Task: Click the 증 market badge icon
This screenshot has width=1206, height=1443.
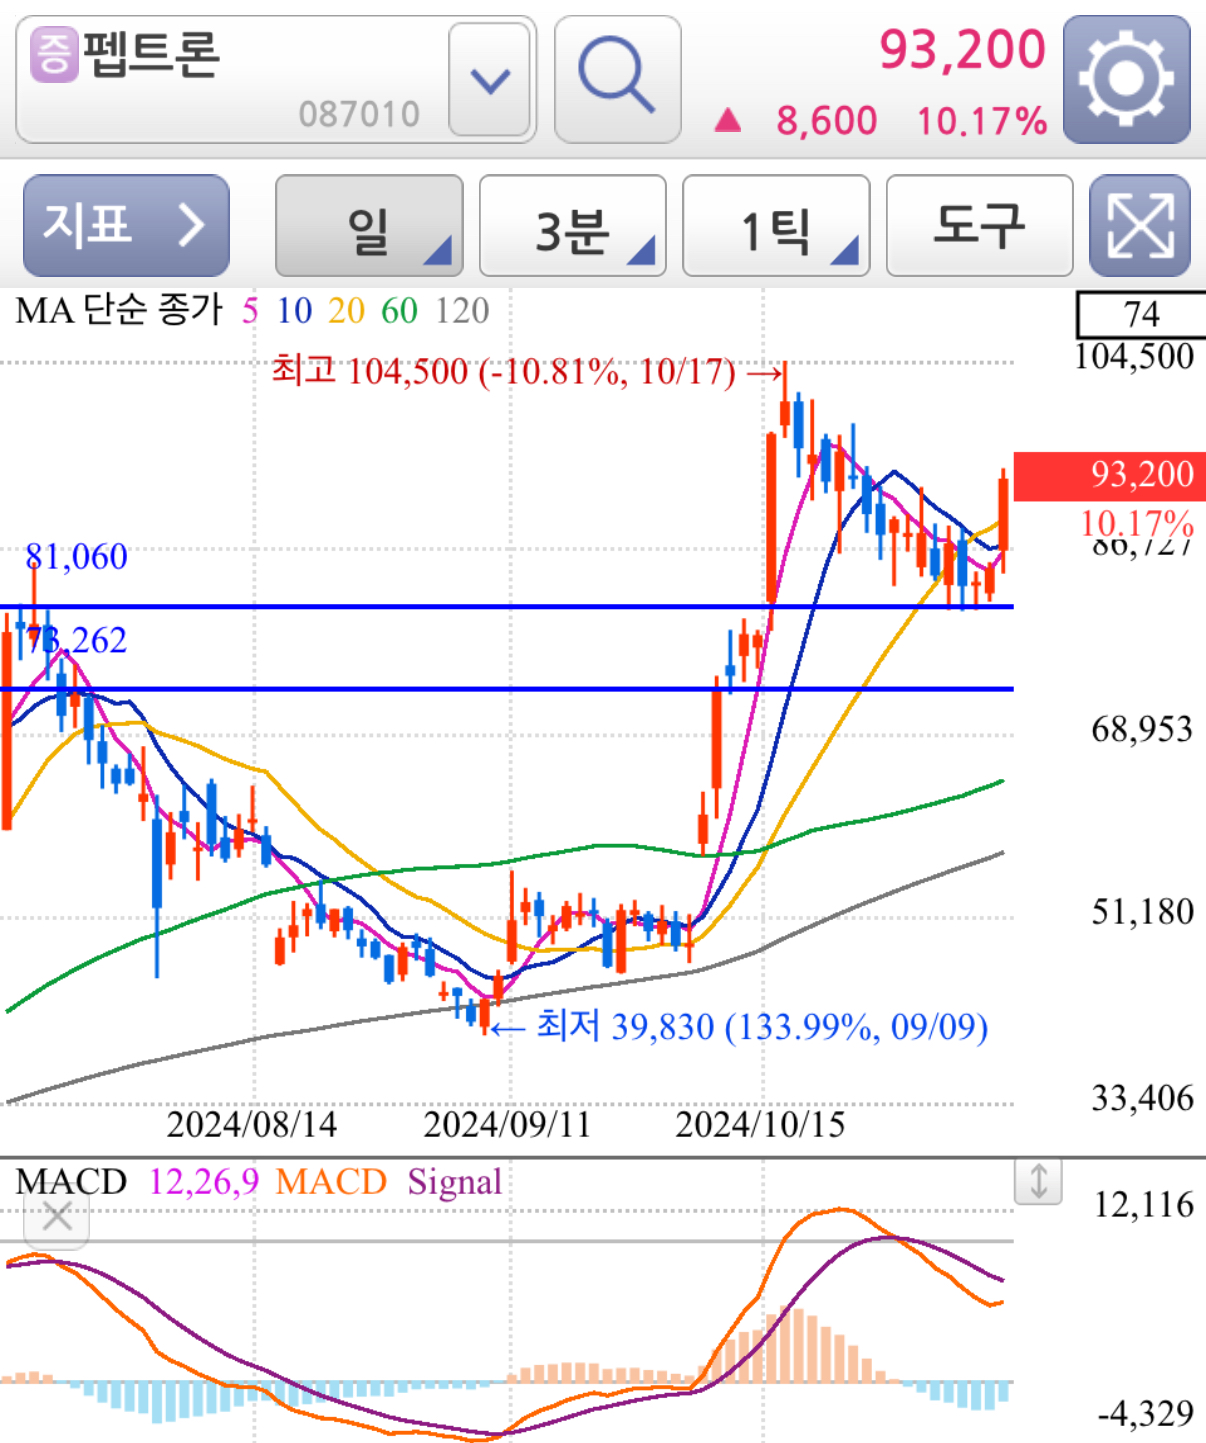Action: tap(54, 54)
